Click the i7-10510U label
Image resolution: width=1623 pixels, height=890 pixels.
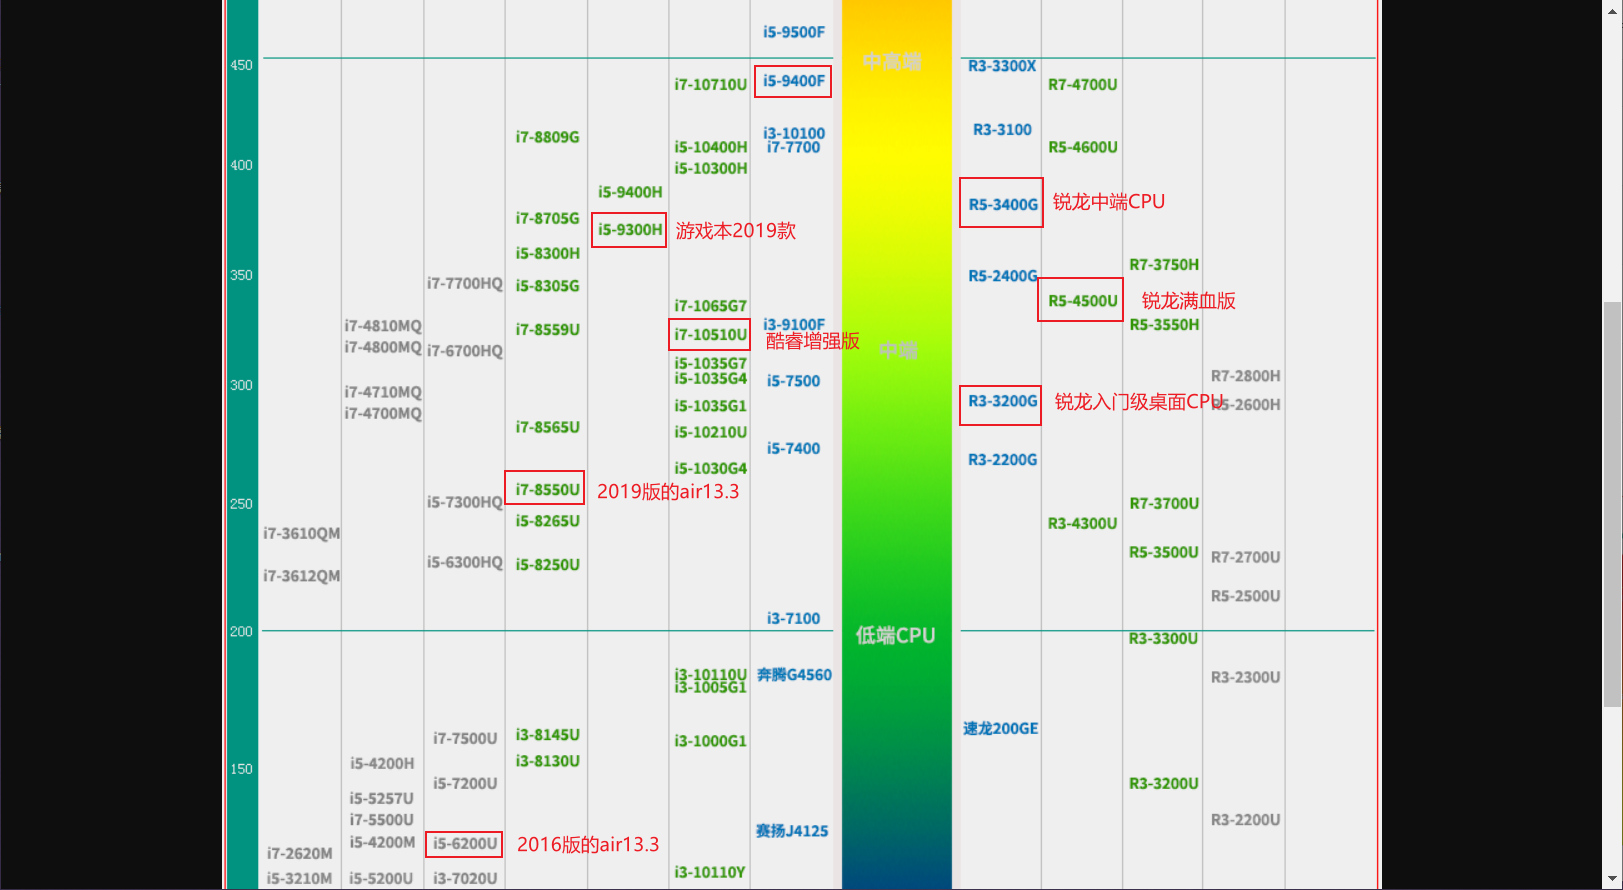[710, 334]
